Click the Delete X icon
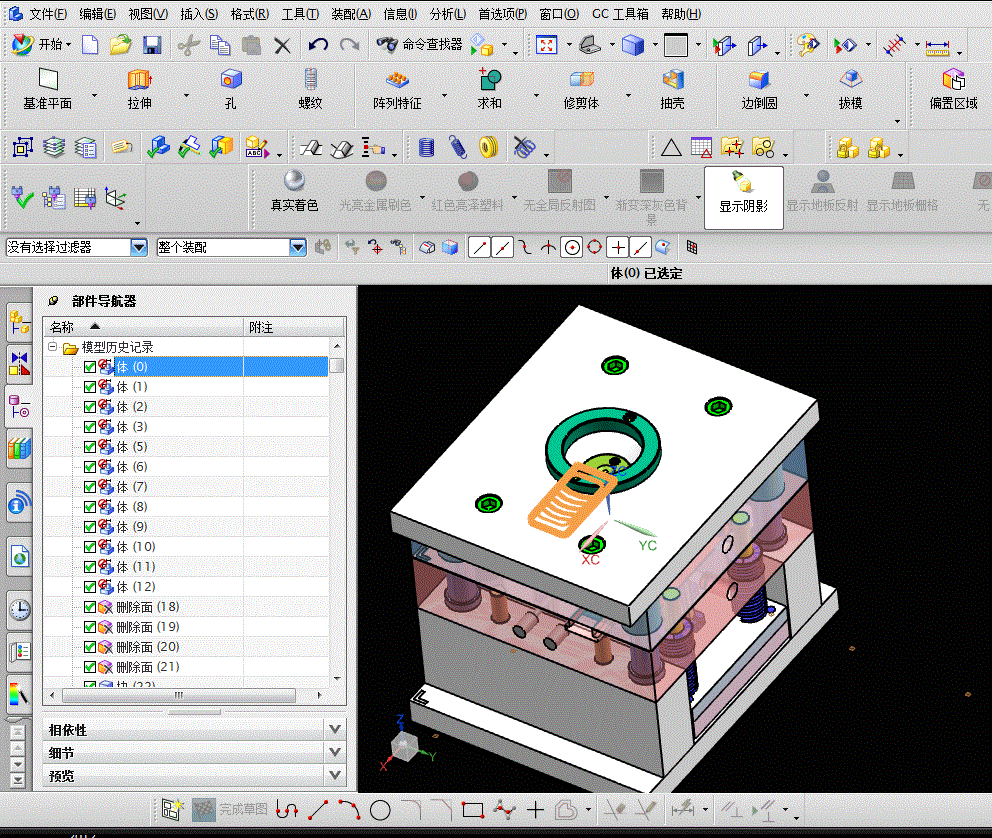This screenshot has height=838, width=992. [x=282, y=46]
